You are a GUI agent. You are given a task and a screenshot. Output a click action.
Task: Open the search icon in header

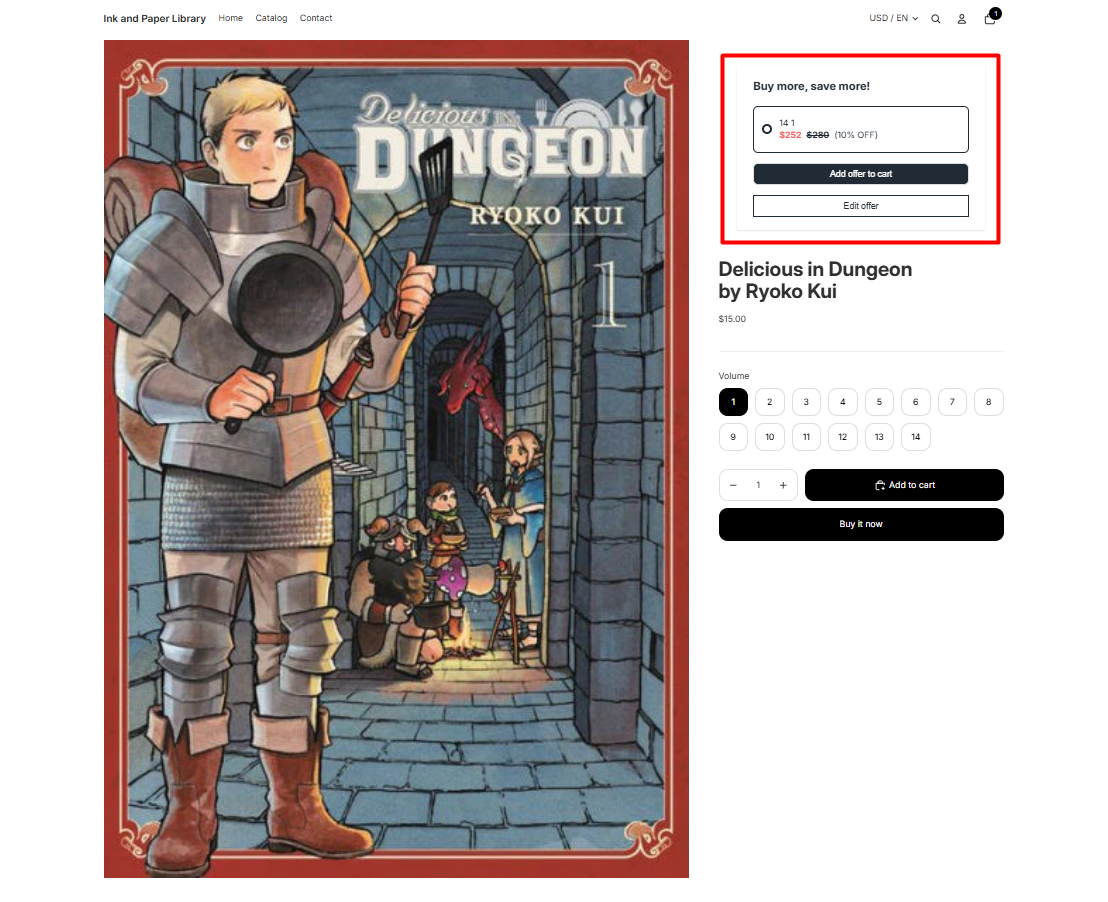tap(936, 19)
